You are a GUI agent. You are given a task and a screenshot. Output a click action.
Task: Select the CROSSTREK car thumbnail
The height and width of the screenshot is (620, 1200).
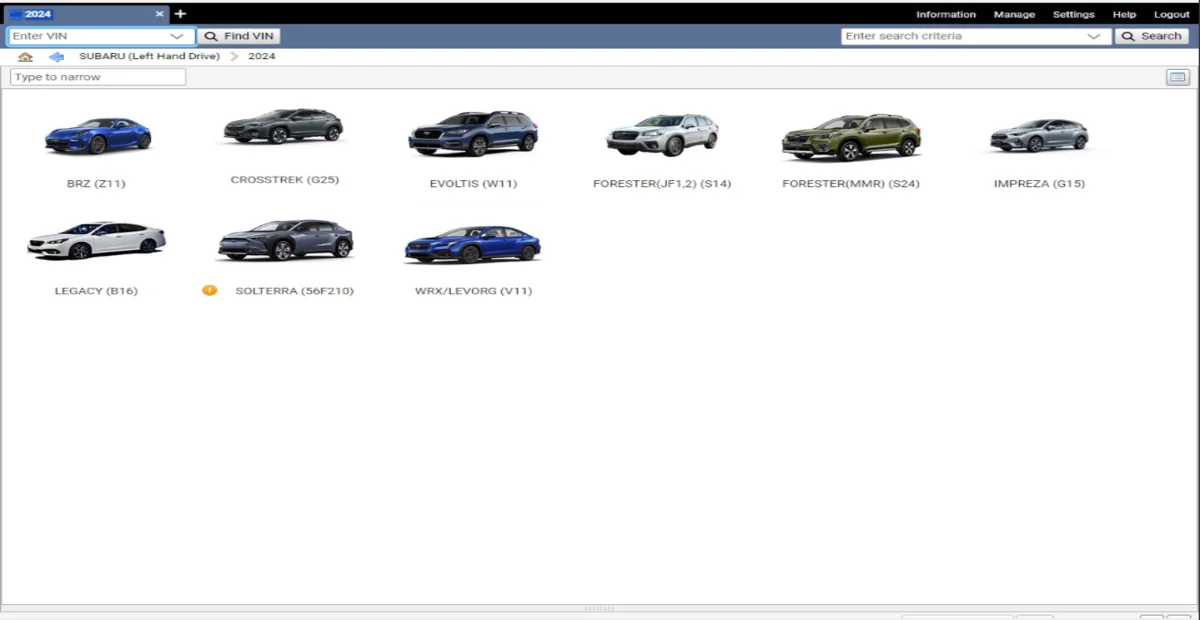click(284, 127)
